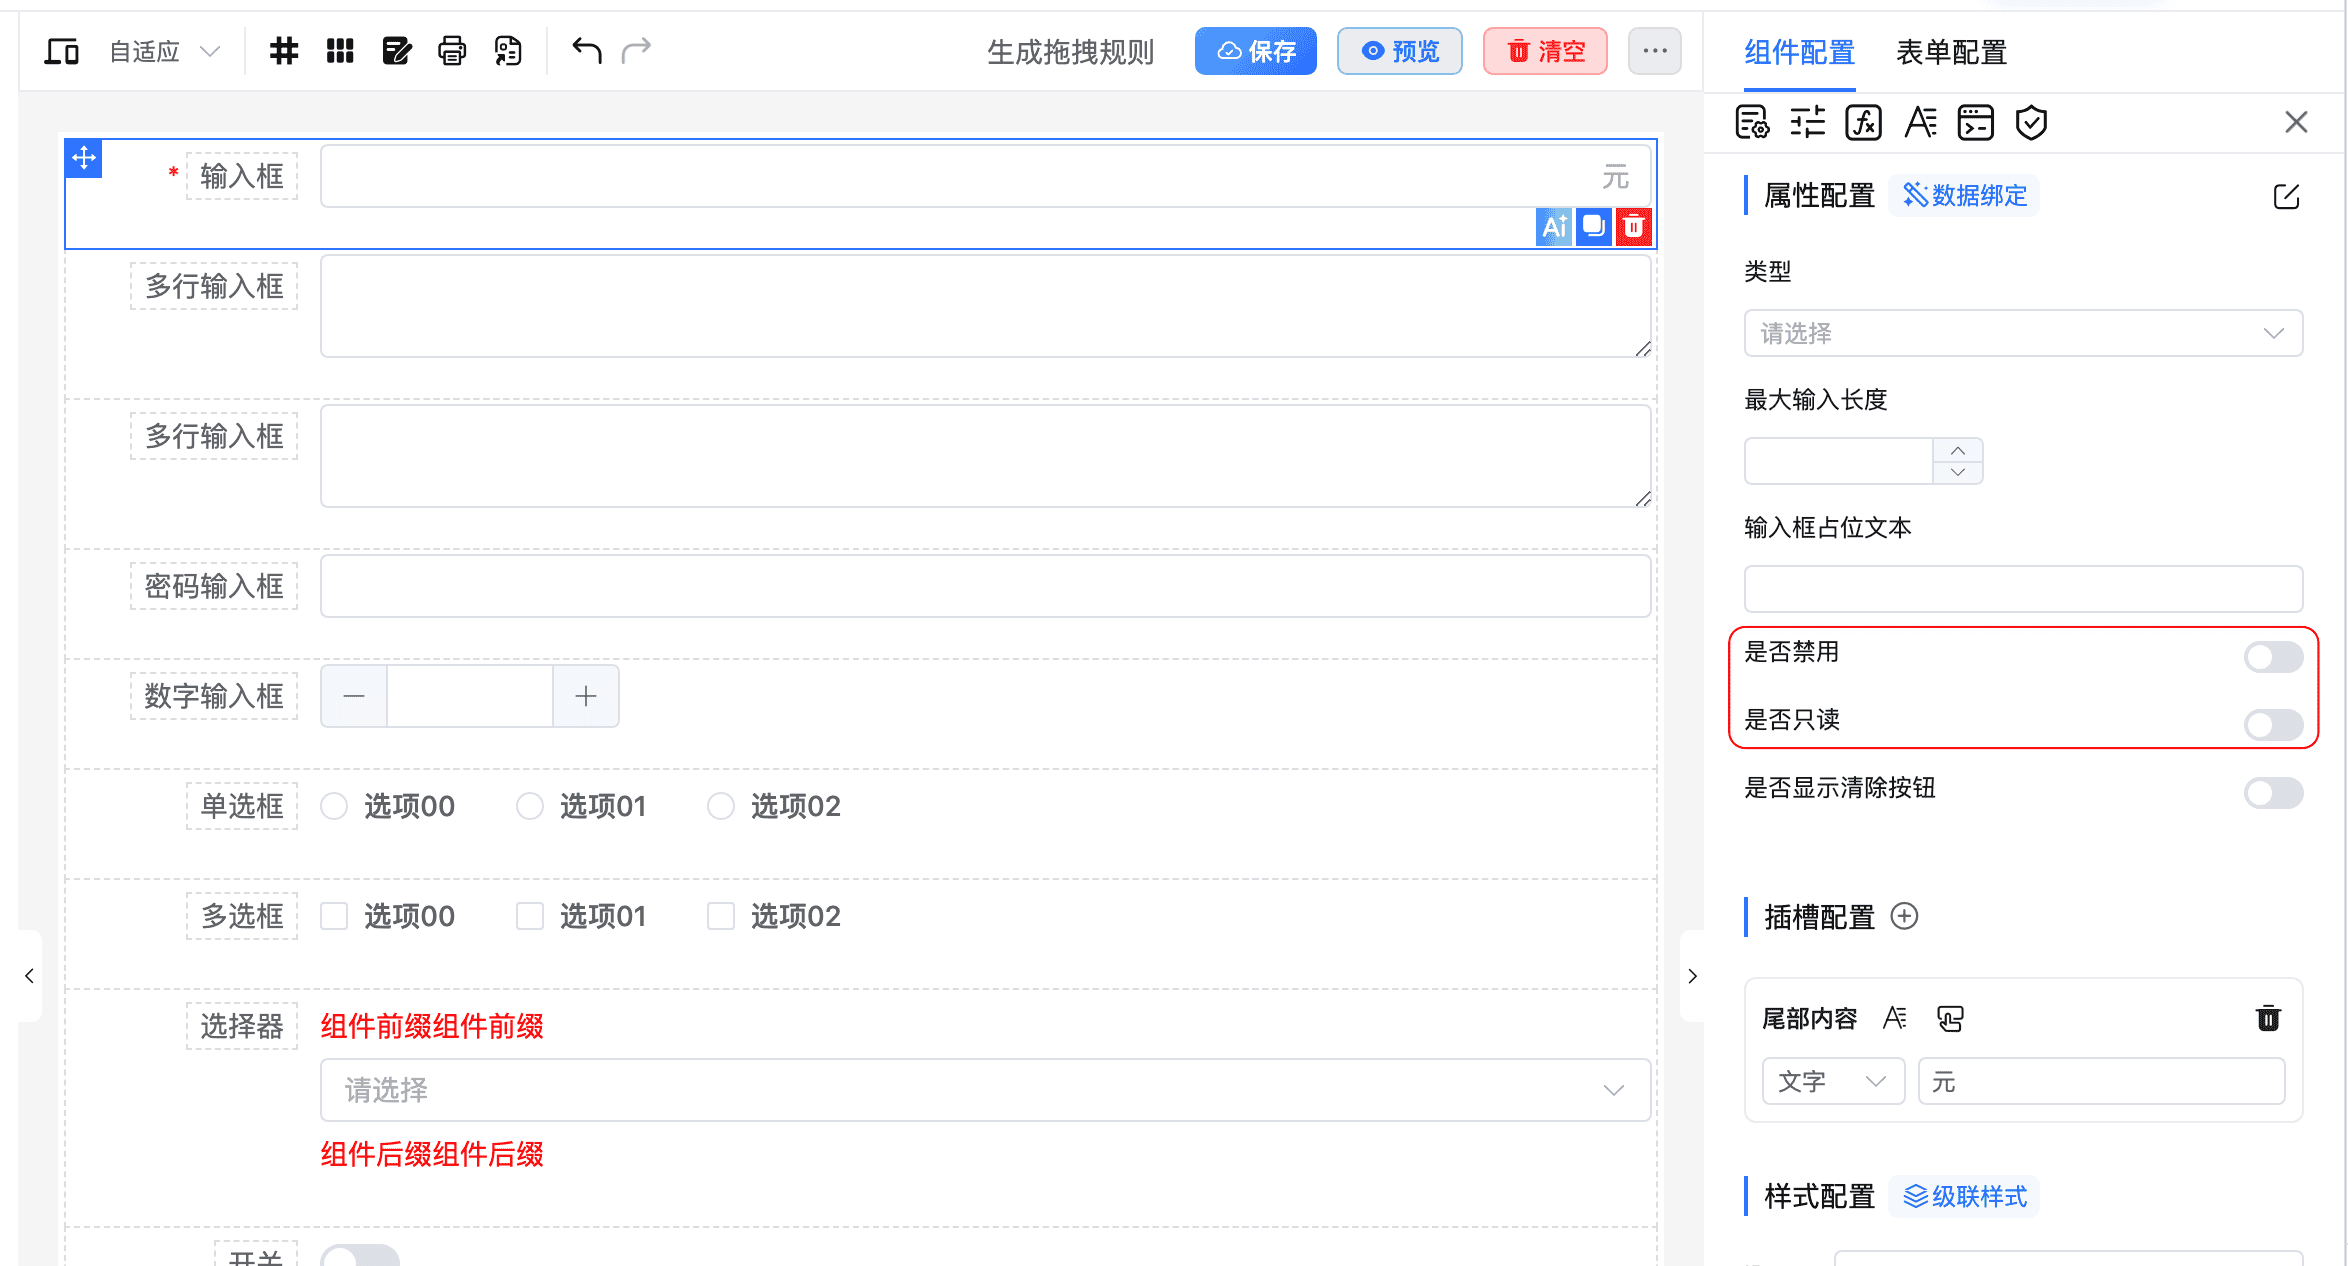Toggle the 是否禁用 switch
2348x1266 pixels.
click(2273, 657)
